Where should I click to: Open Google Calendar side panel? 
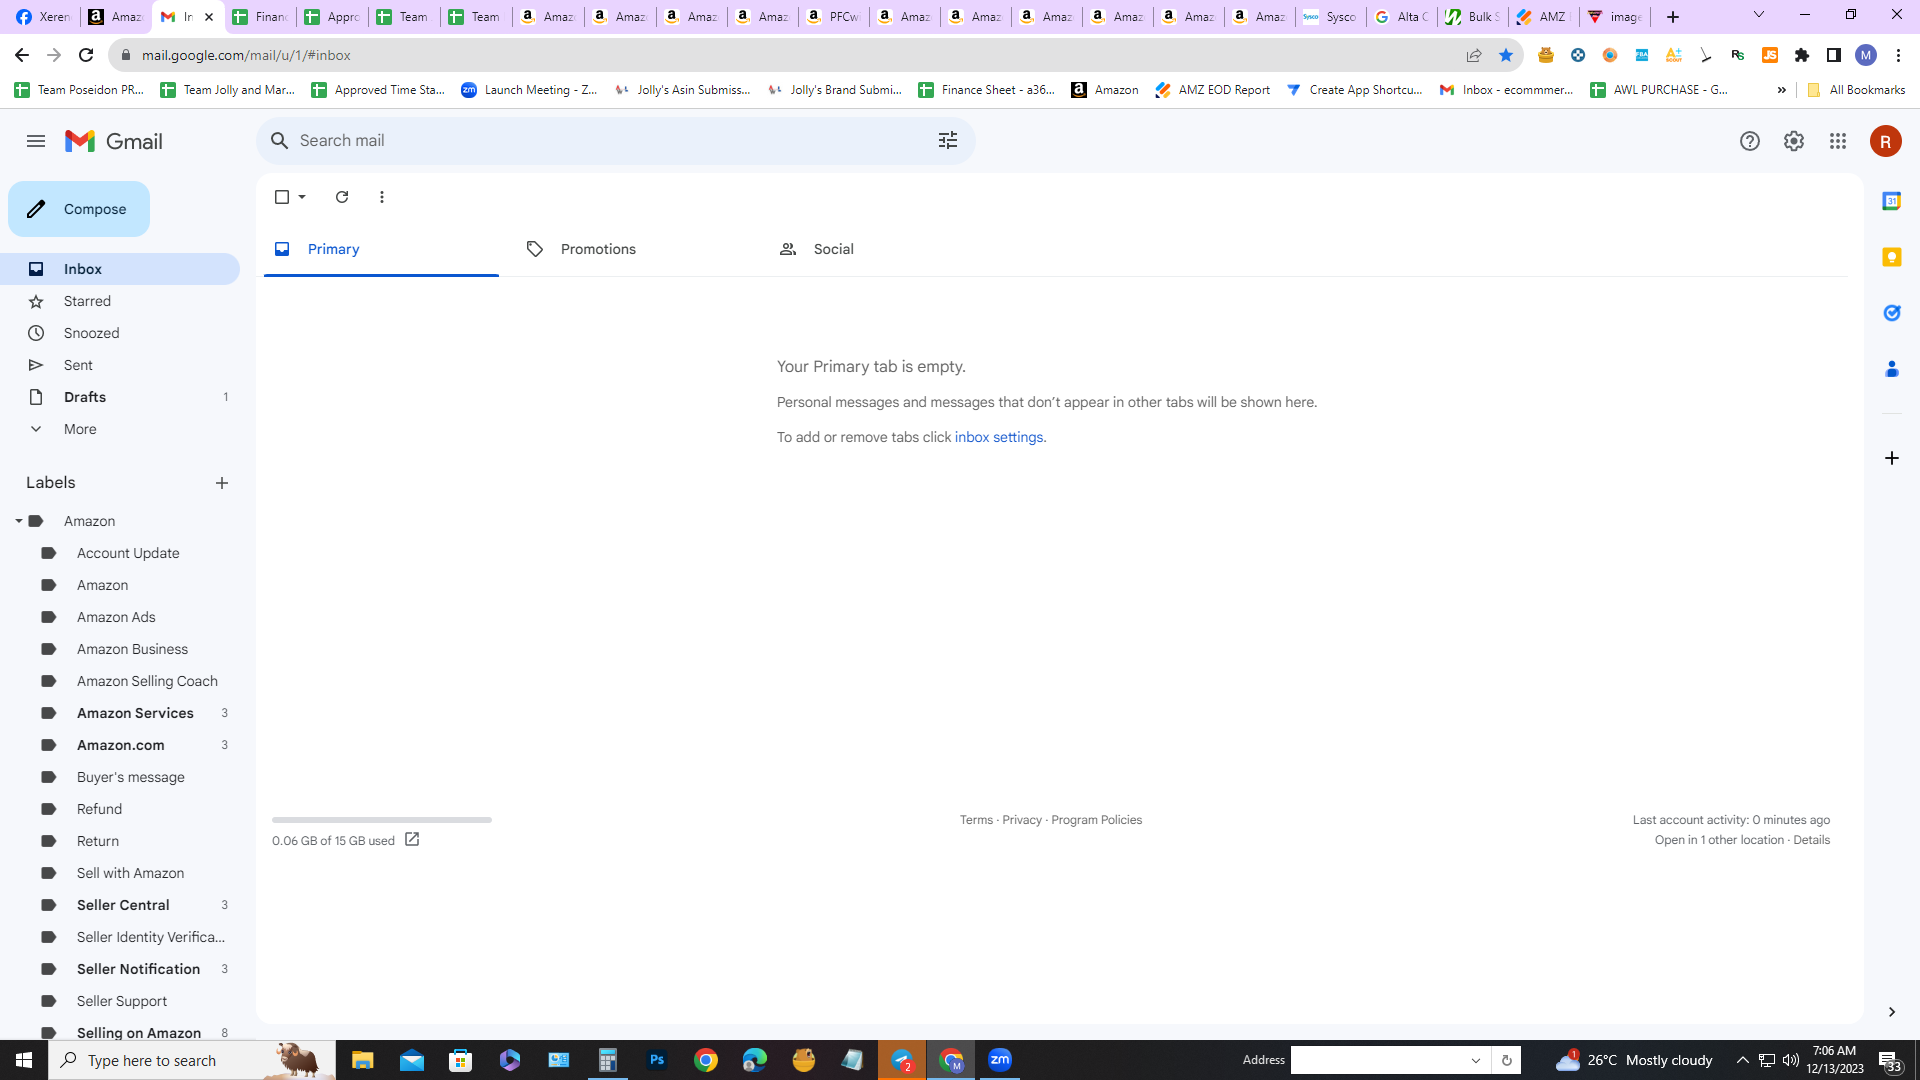[x=1891, y=201]
